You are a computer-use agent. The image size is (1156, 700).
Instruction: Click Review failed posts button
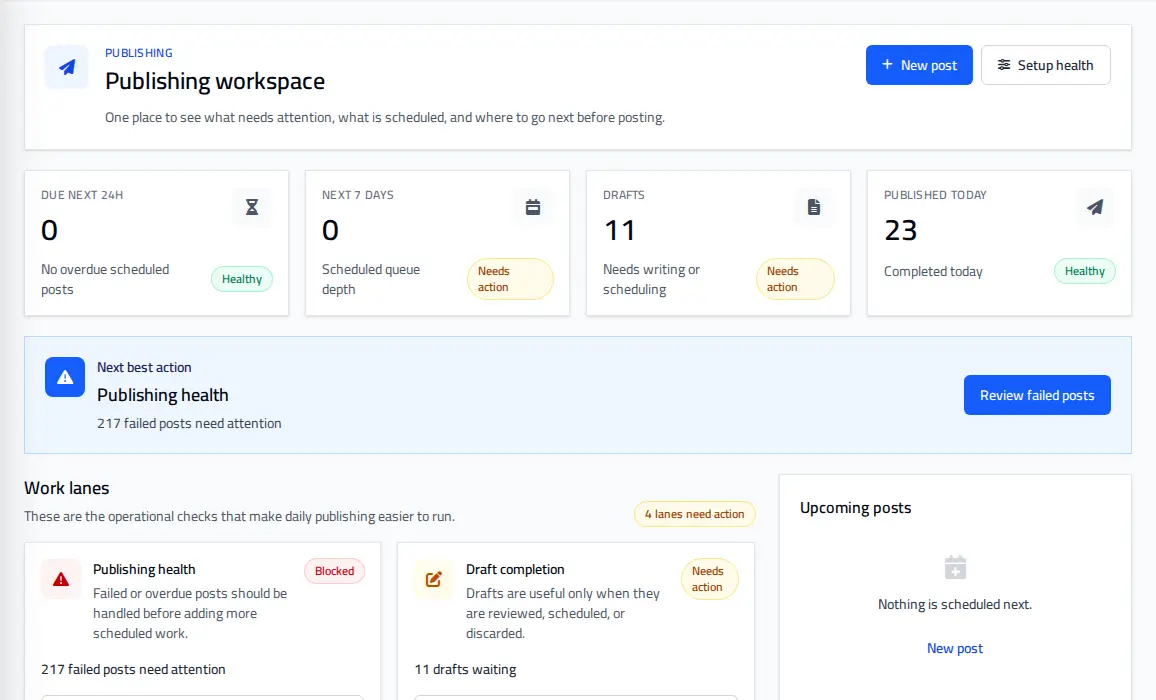(x=1037, y=395)
